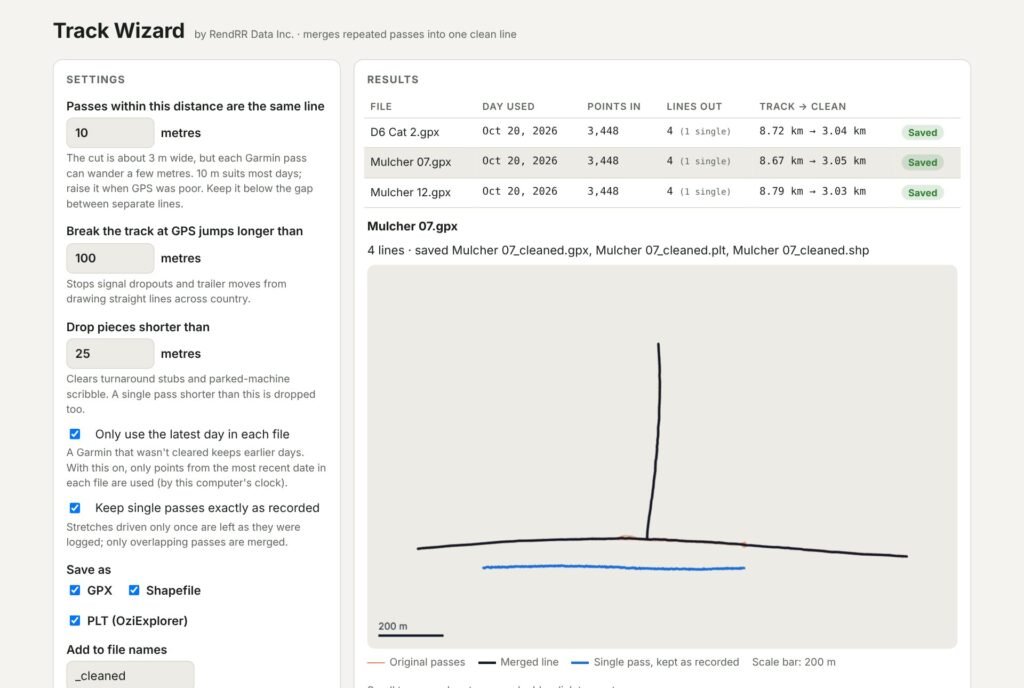The width and height of the screenshot is (1024, 688).
Task: Choose the Mulcher 12.gpx result row
Action: pyautogui.click(x=662, y=193)
